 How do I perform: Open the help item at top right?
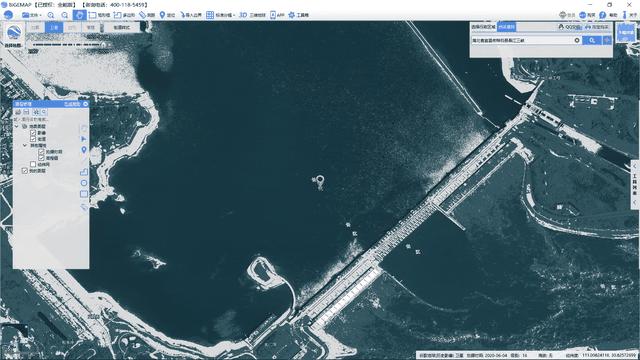pos(608,15)
